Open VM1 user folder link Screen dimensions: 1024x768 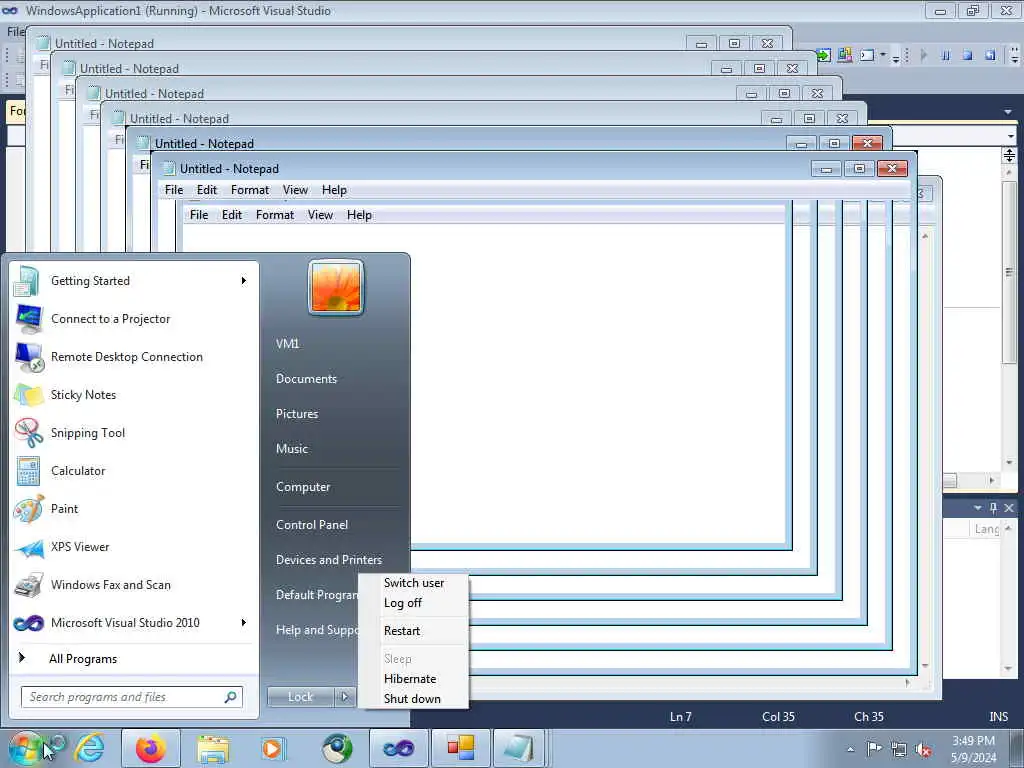click(287, 344)
